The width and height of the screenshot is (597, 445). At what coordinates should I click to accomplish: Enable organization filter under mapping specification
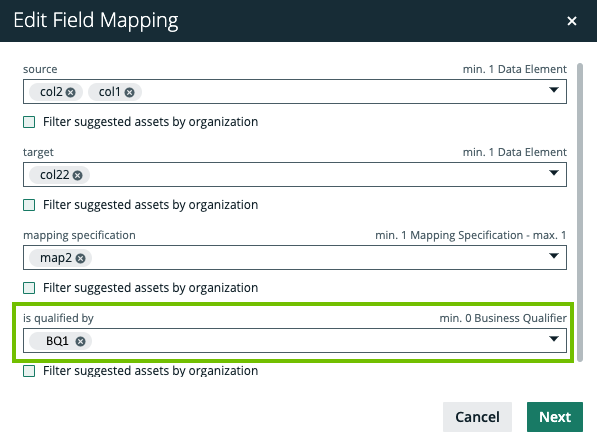pyautogui.click(x=29, y=288)
